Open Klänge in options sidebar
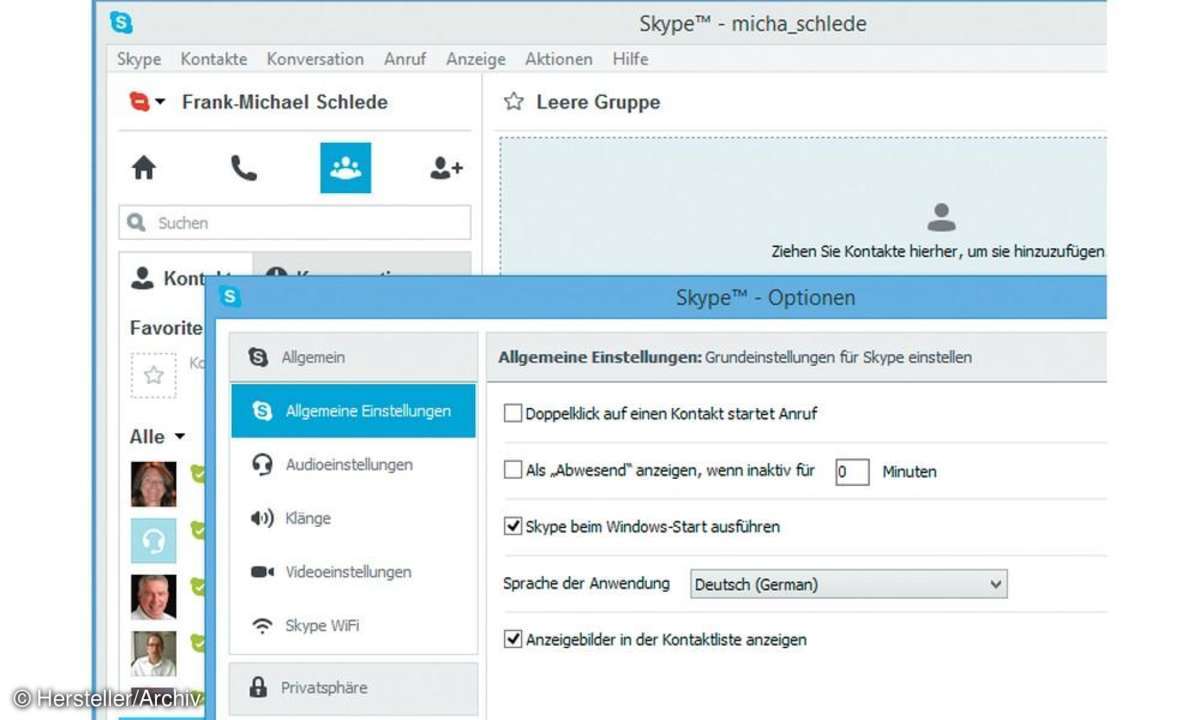The height and width of the screenshot is (720, 1200). tap(353, 518)
